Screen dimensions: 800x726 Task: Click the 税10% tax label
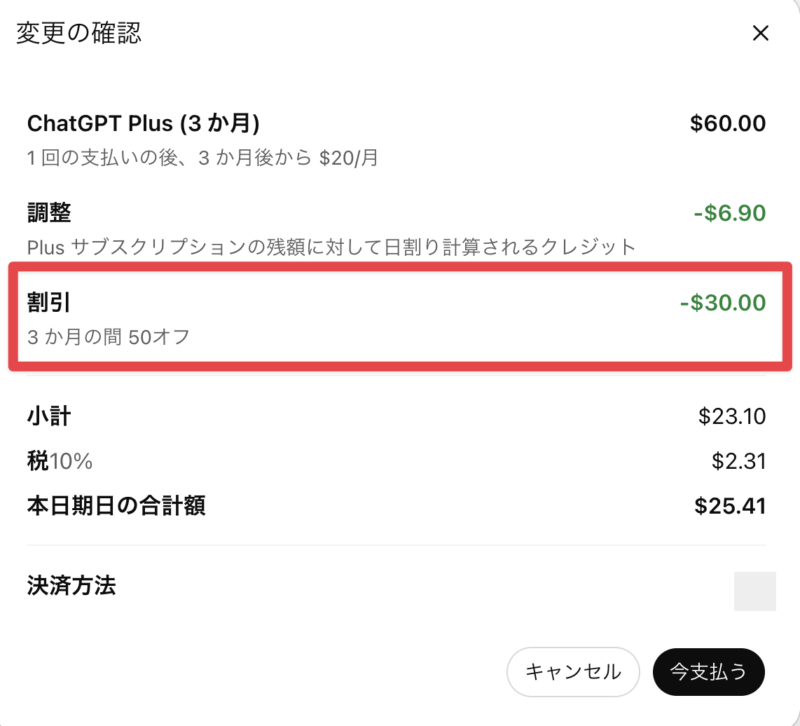click(60, 461)
